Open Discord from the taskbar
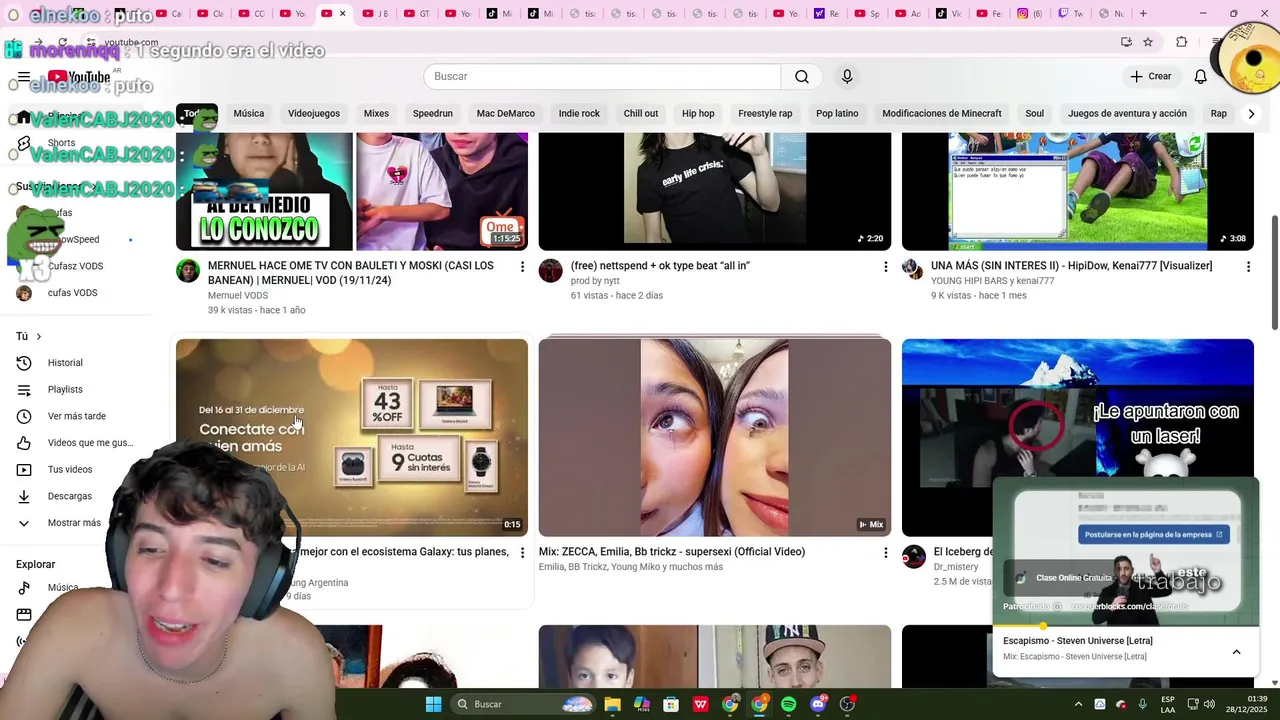The image size is (1280, 720). point(818,704)
